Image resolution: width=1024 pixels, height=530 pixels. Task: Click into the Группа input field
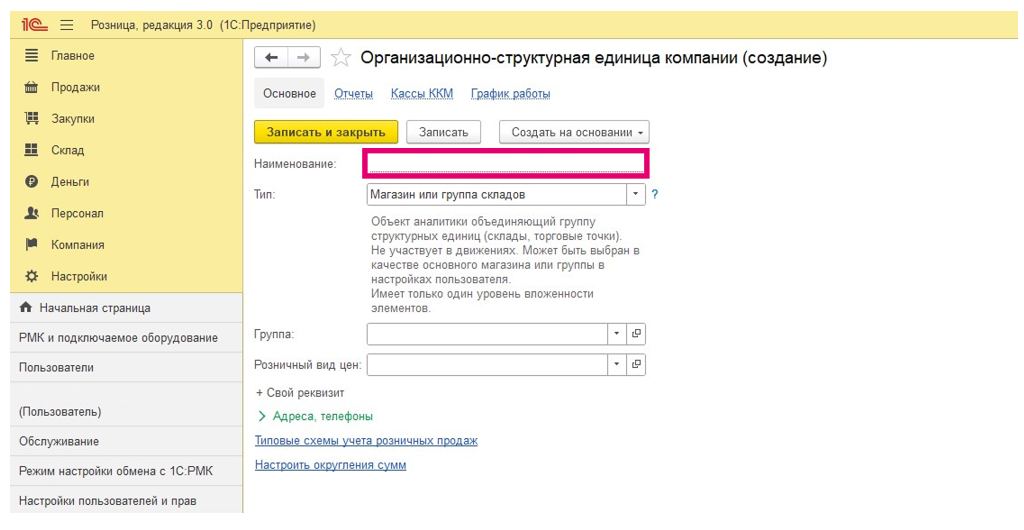(x=487, y=334)
